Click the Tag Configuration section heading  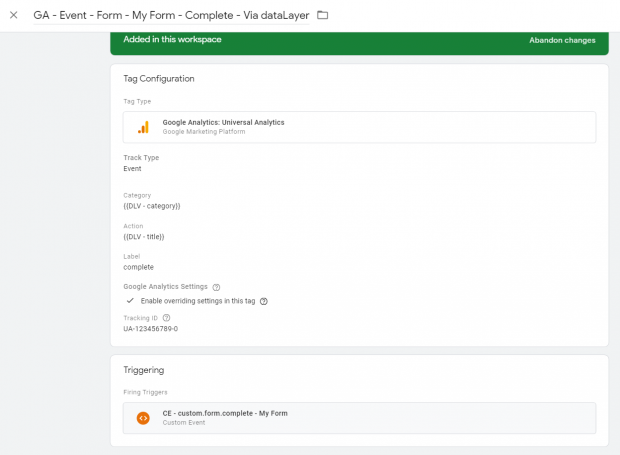[158, 79]
